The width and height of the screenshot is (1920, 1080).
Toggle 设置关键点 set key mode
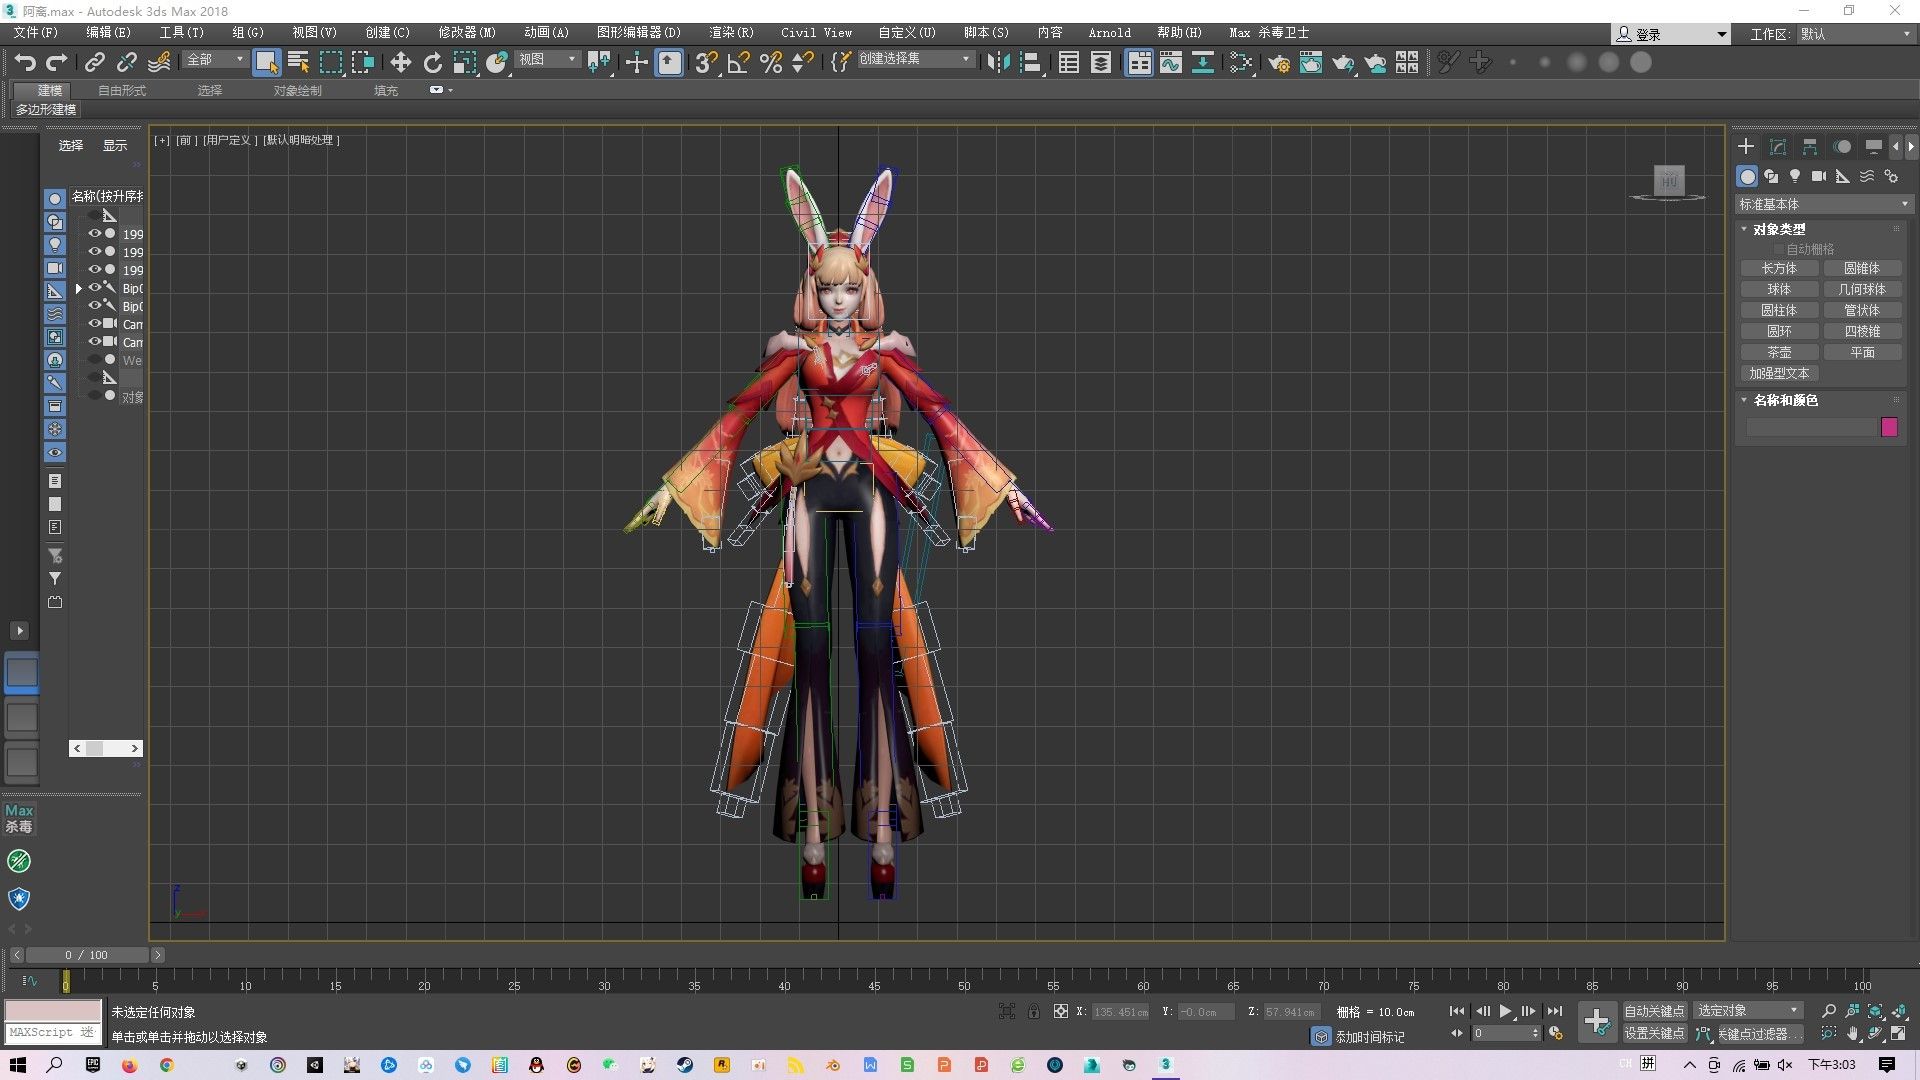[1654, 1033]
